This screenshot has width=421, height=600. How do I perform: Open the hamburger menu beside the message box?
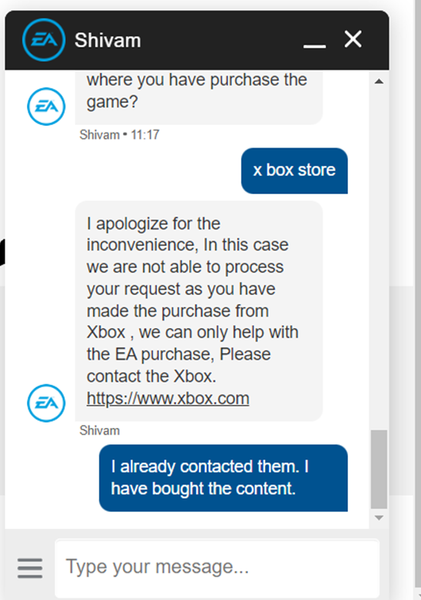click(30, 568)
